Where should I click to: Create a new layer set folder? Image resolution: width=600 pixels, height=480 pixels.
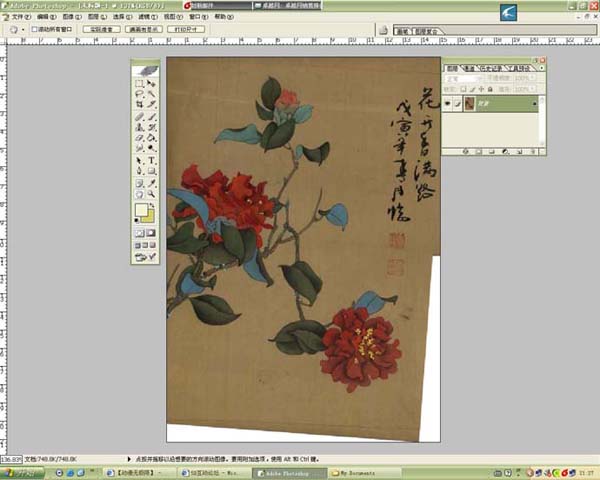492,152
